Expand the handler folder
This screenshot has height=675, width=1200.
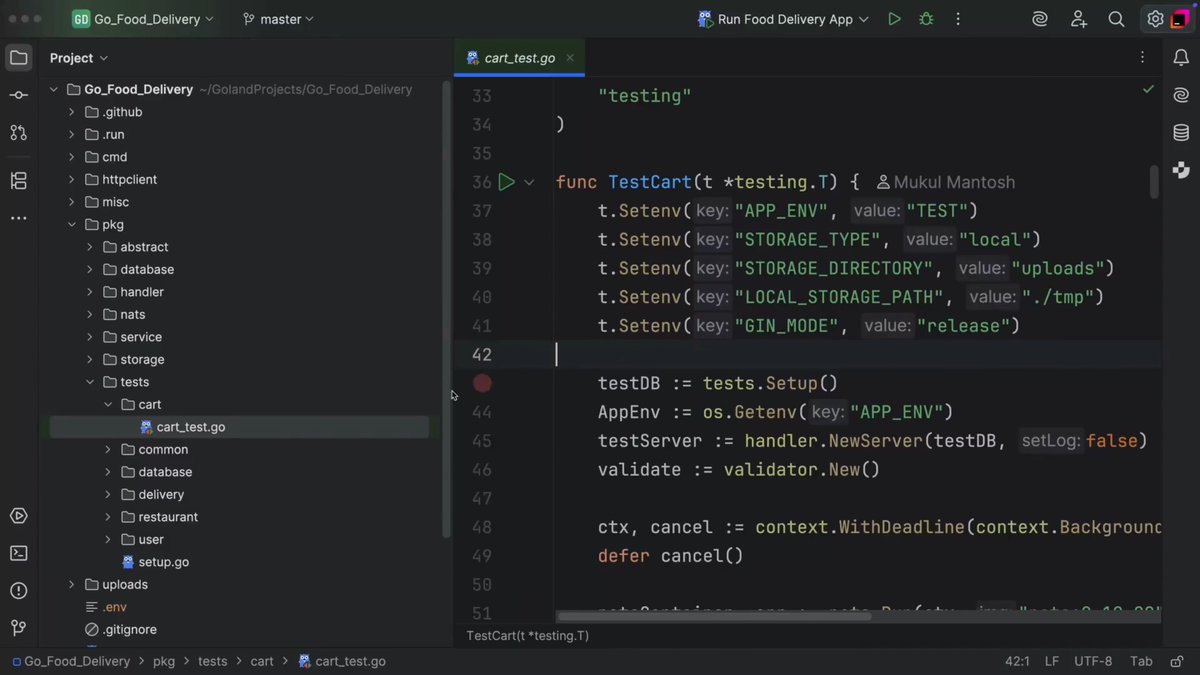pyautogui.click(x=90, y=292)
